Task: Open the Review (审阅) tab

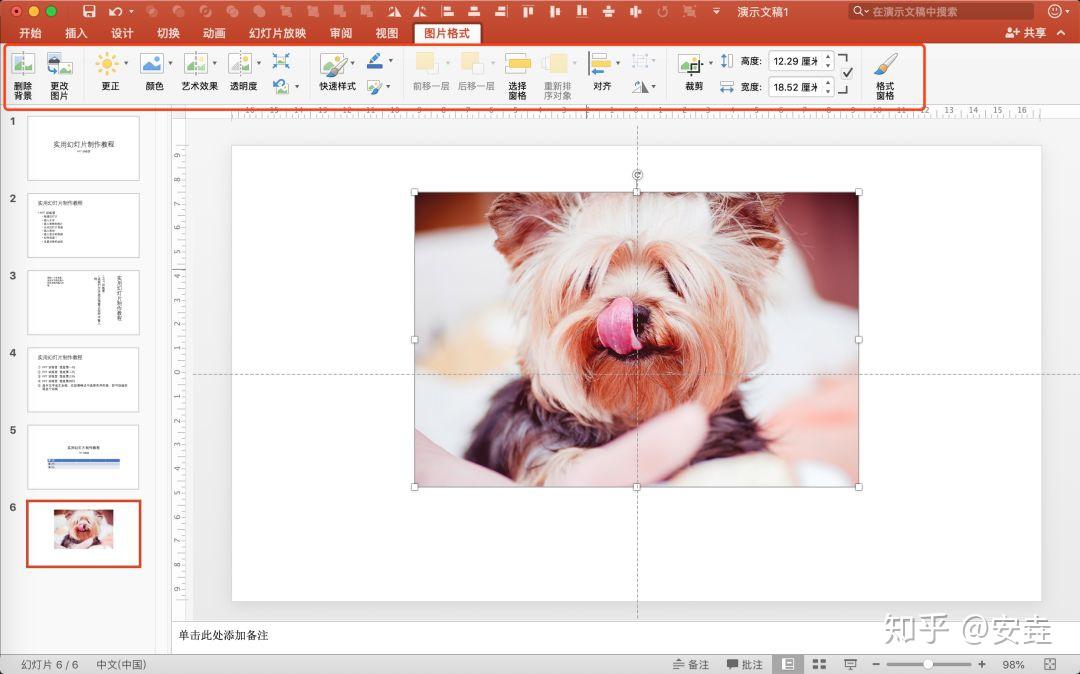Action: tap(341, 33)
